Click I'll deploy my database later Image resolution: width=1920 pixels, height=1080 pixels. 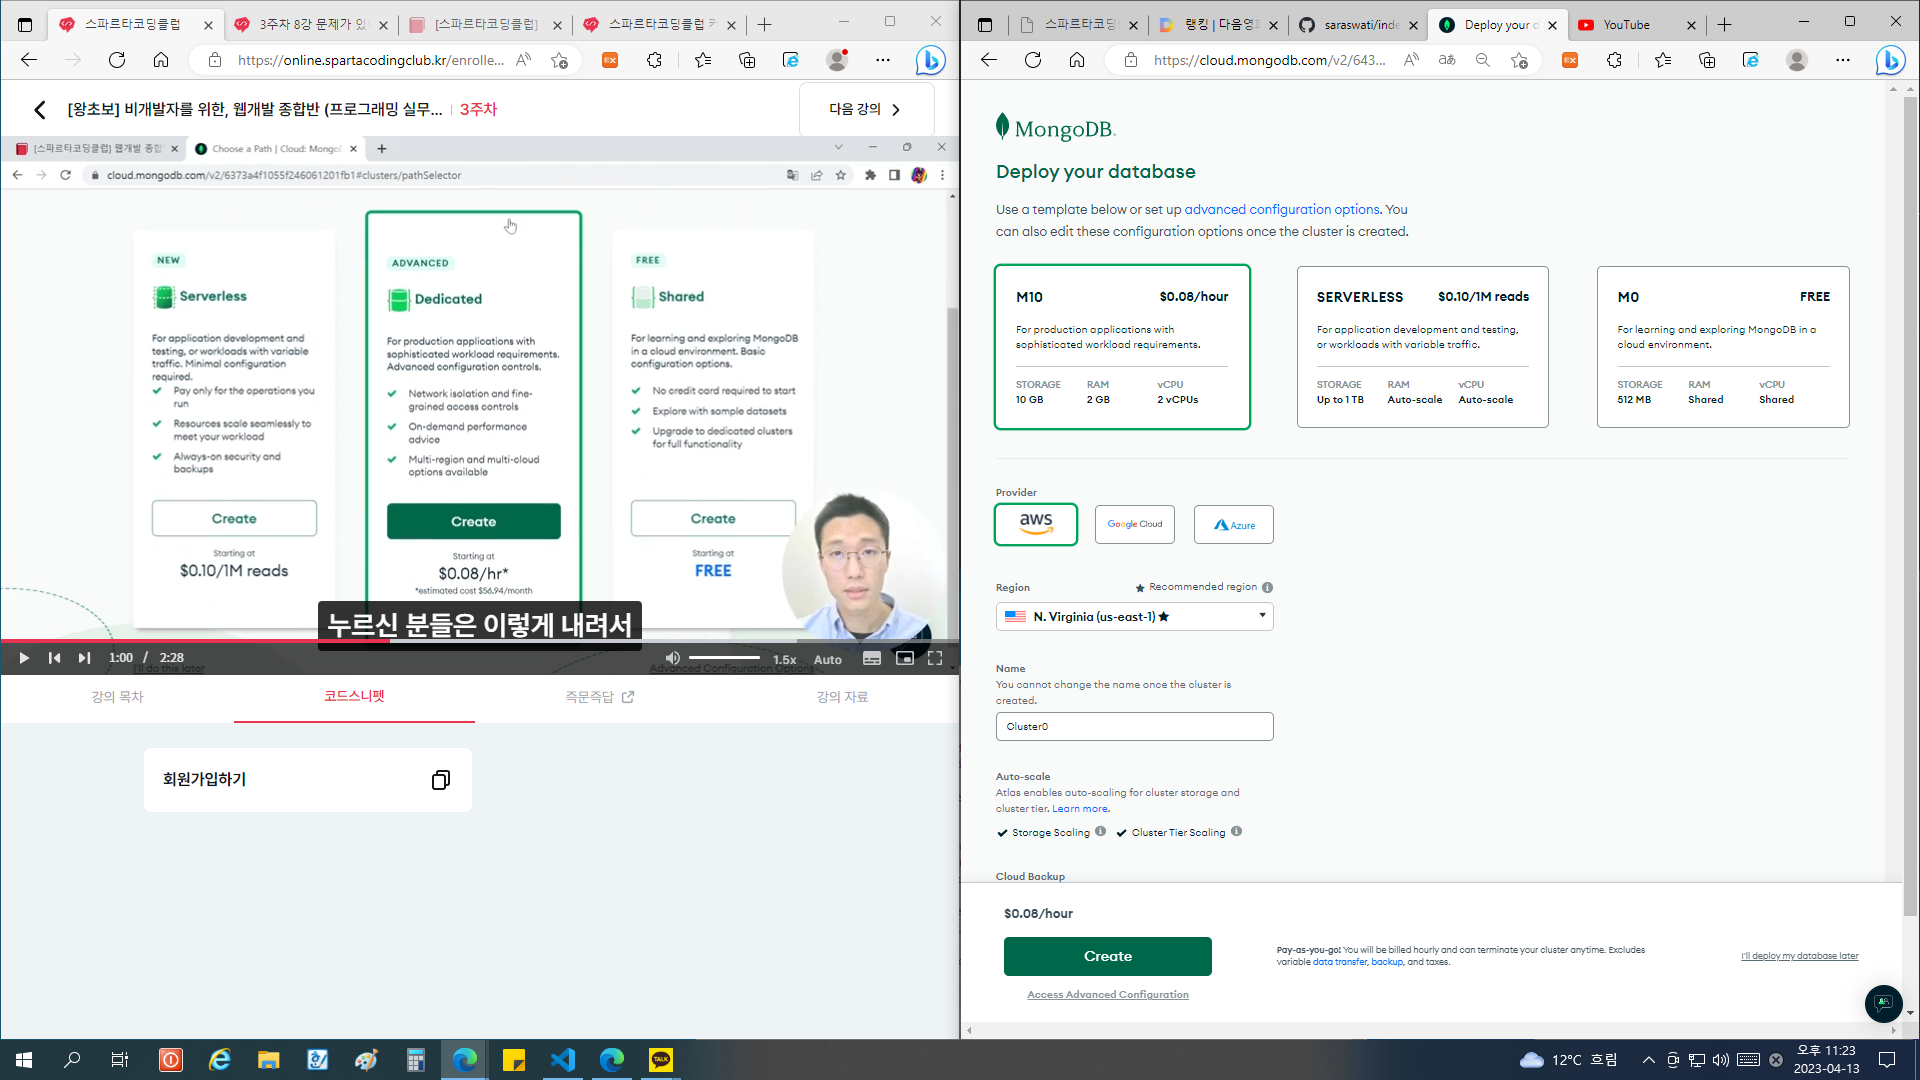coord(1799,956)
